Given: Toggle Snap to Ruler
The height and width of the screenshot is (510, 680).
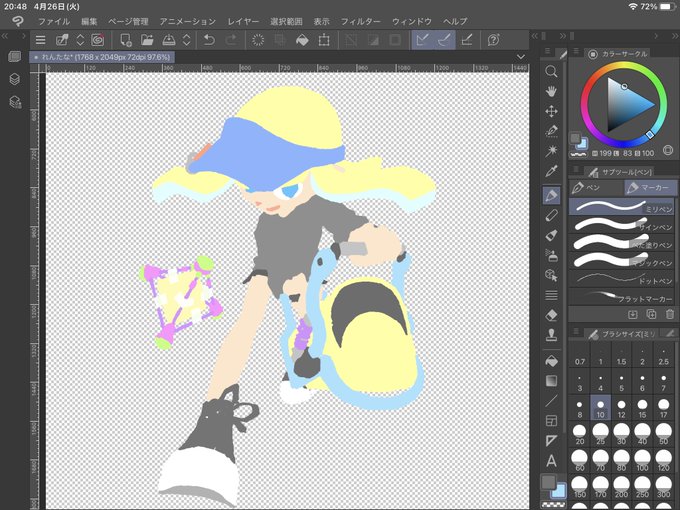Looking at the screenshot, I should 422,40.
